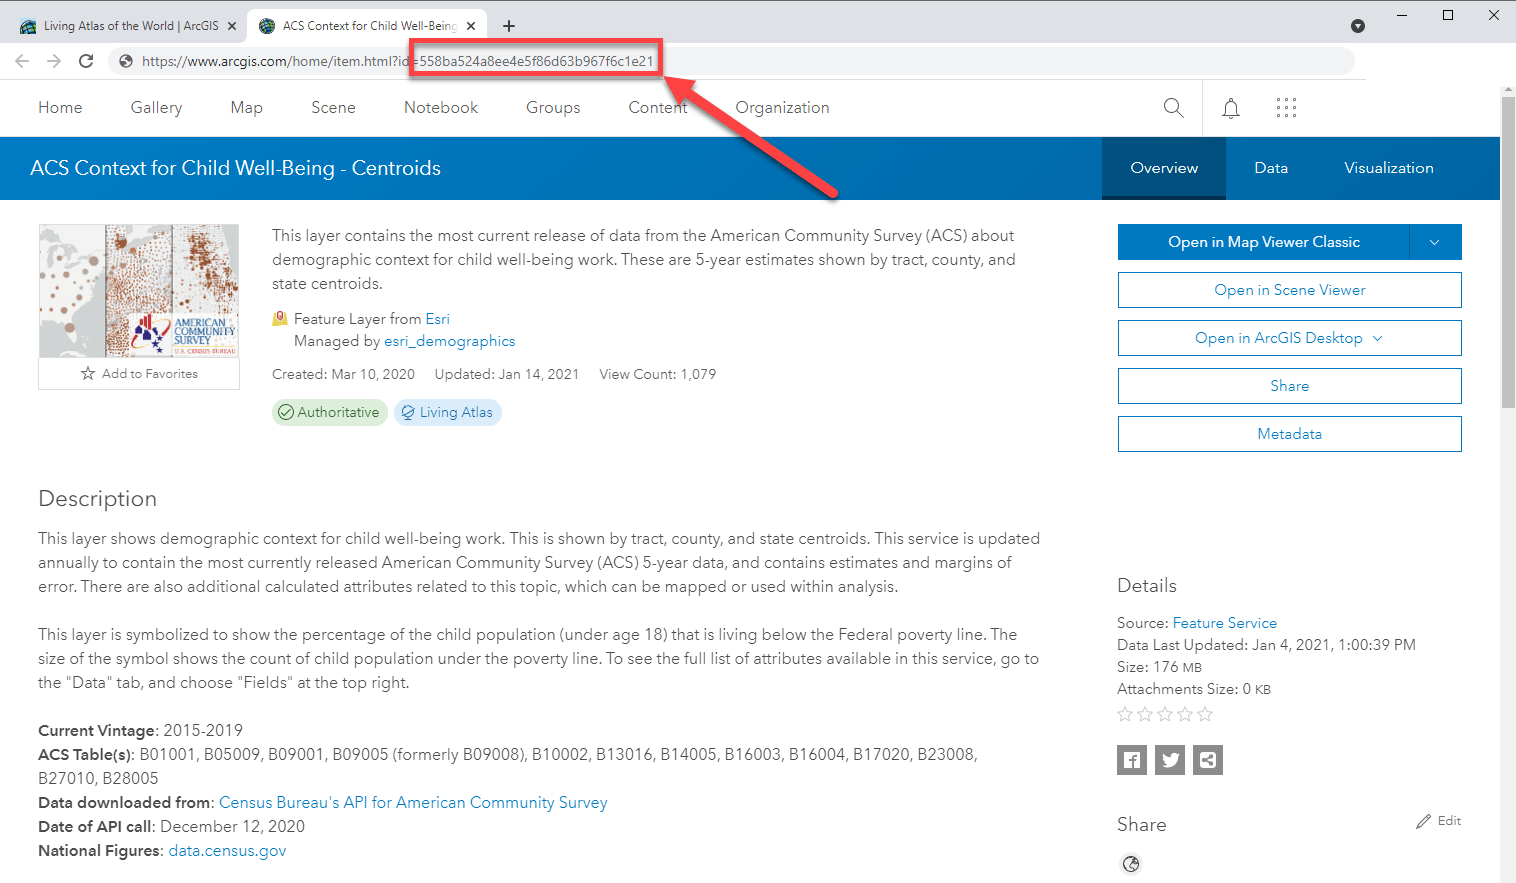
Task: Click the search magnifier icon
Action: [x=1174, y=108]
